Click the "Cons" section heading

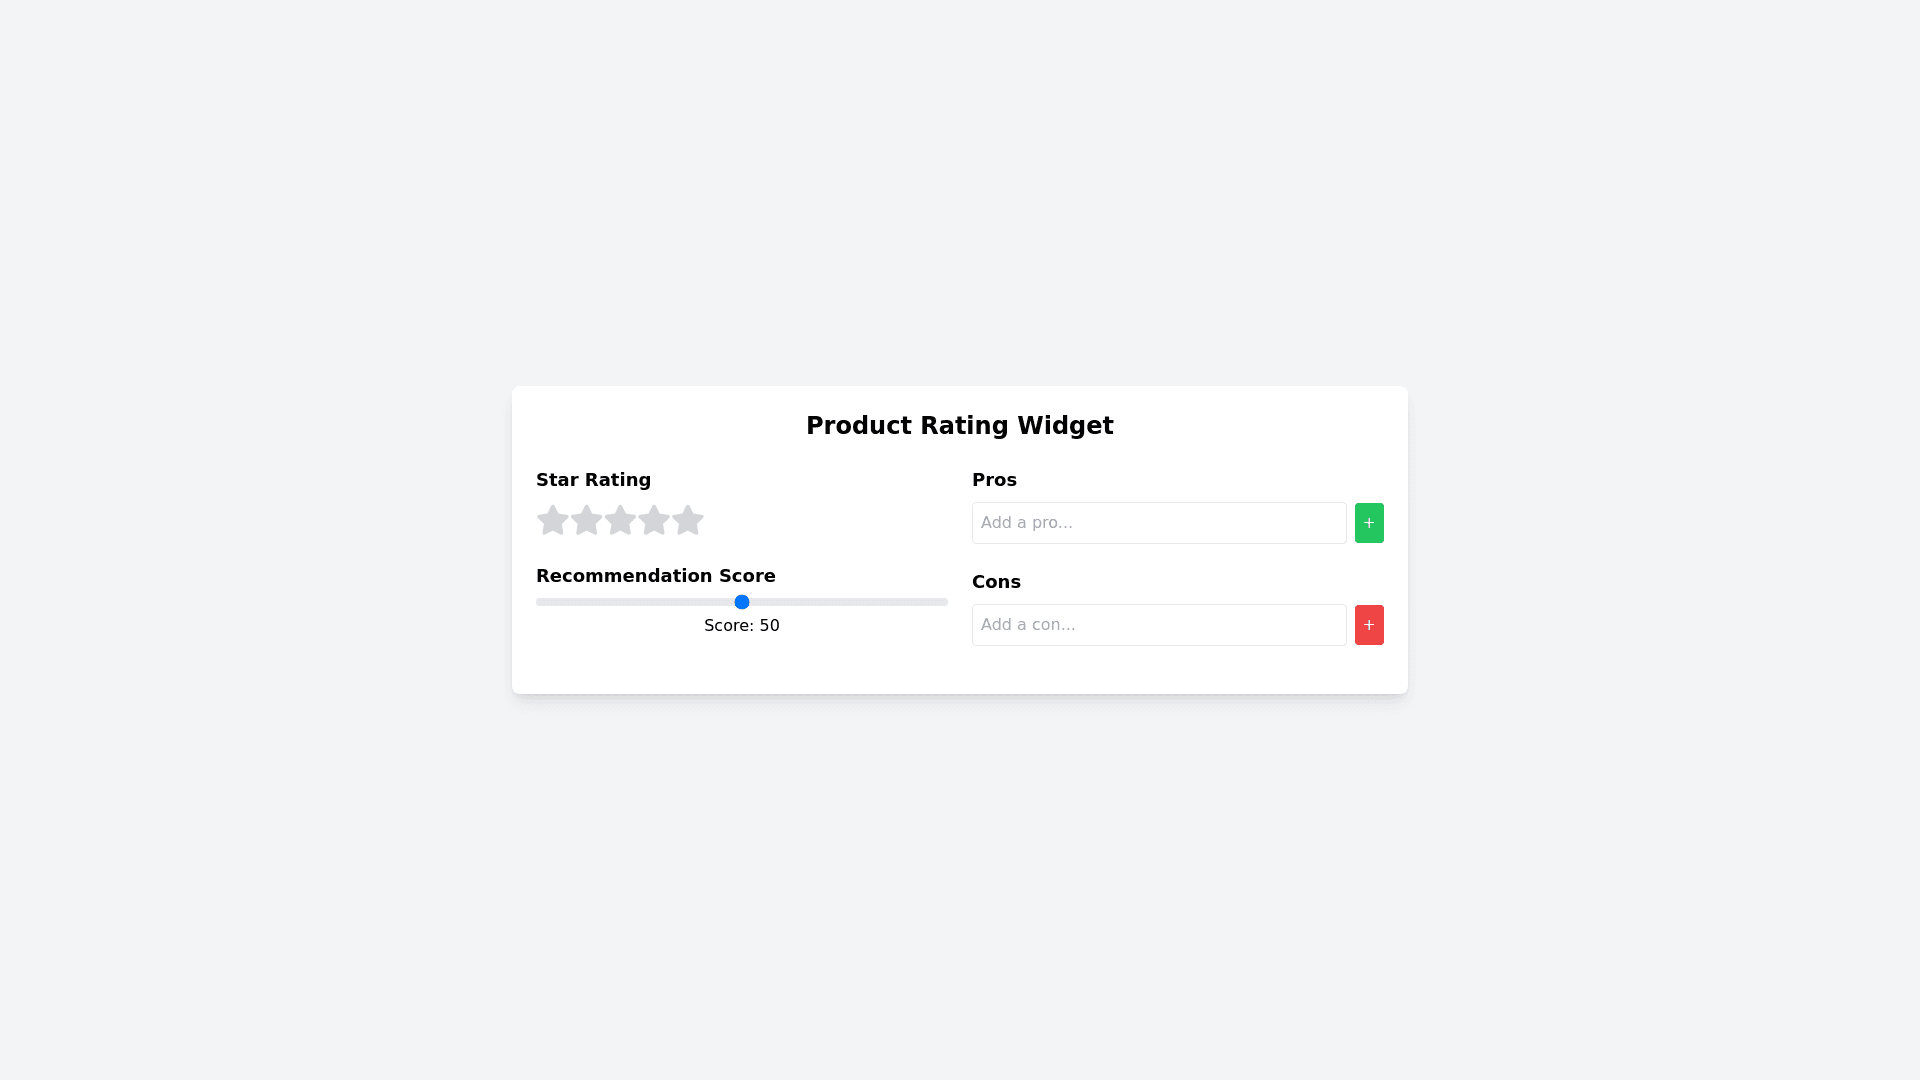[996, 582]
